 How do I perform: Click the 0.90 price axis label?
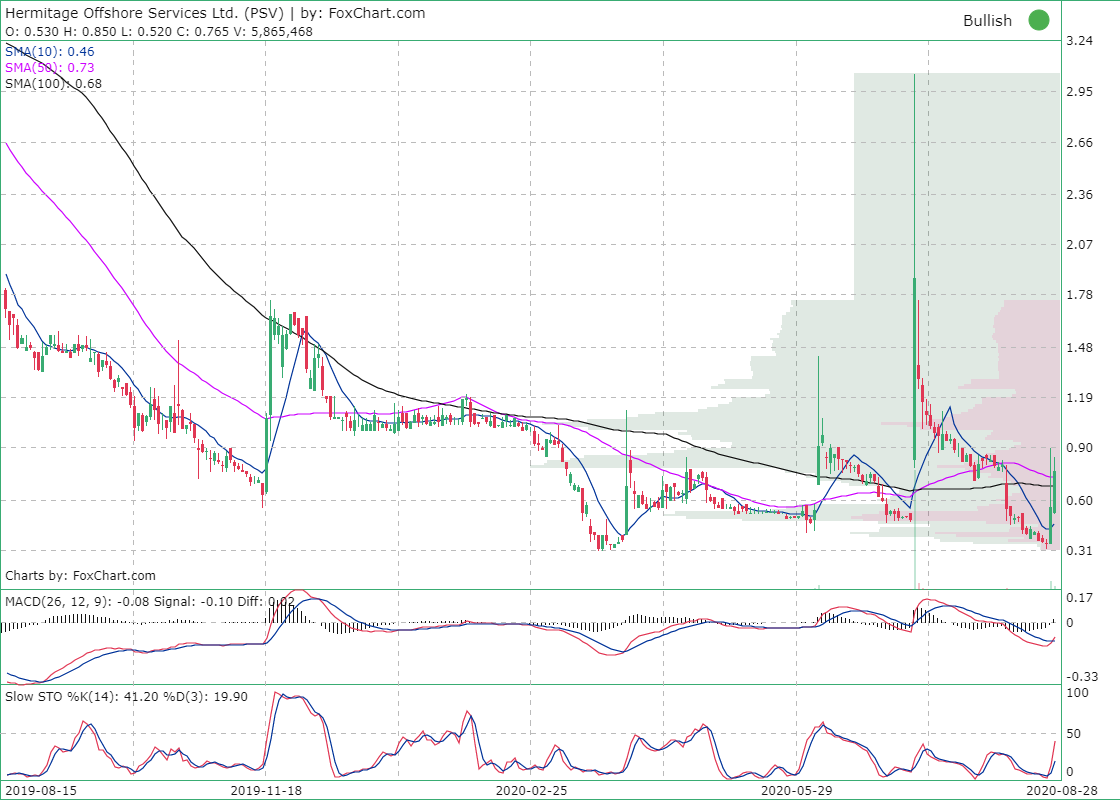click(1079, 447)
